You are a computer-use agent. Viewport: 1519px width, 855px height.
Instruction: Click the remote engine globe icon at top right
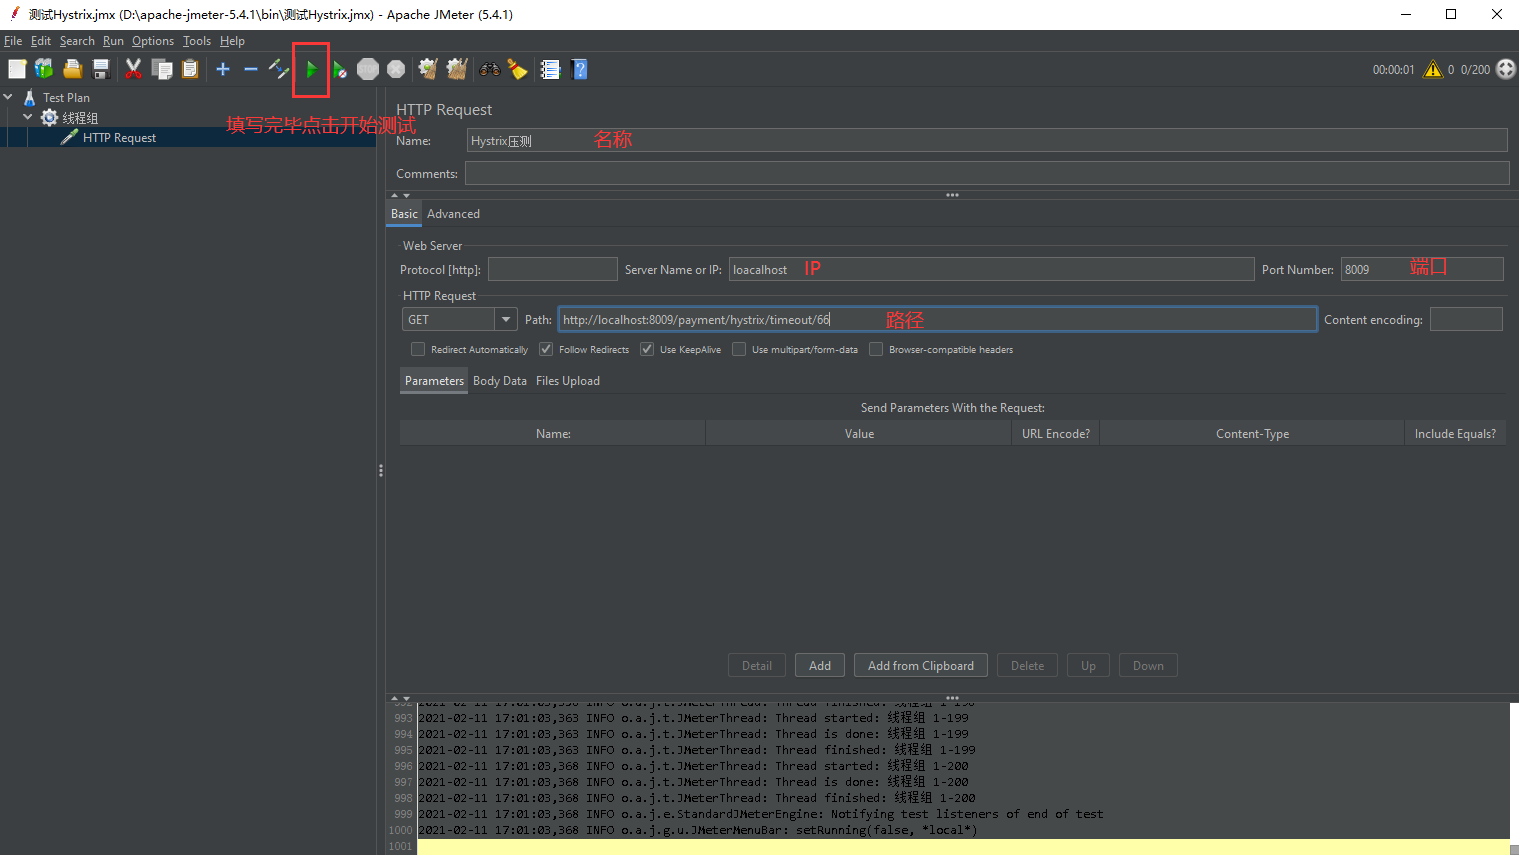(1506, 69)
